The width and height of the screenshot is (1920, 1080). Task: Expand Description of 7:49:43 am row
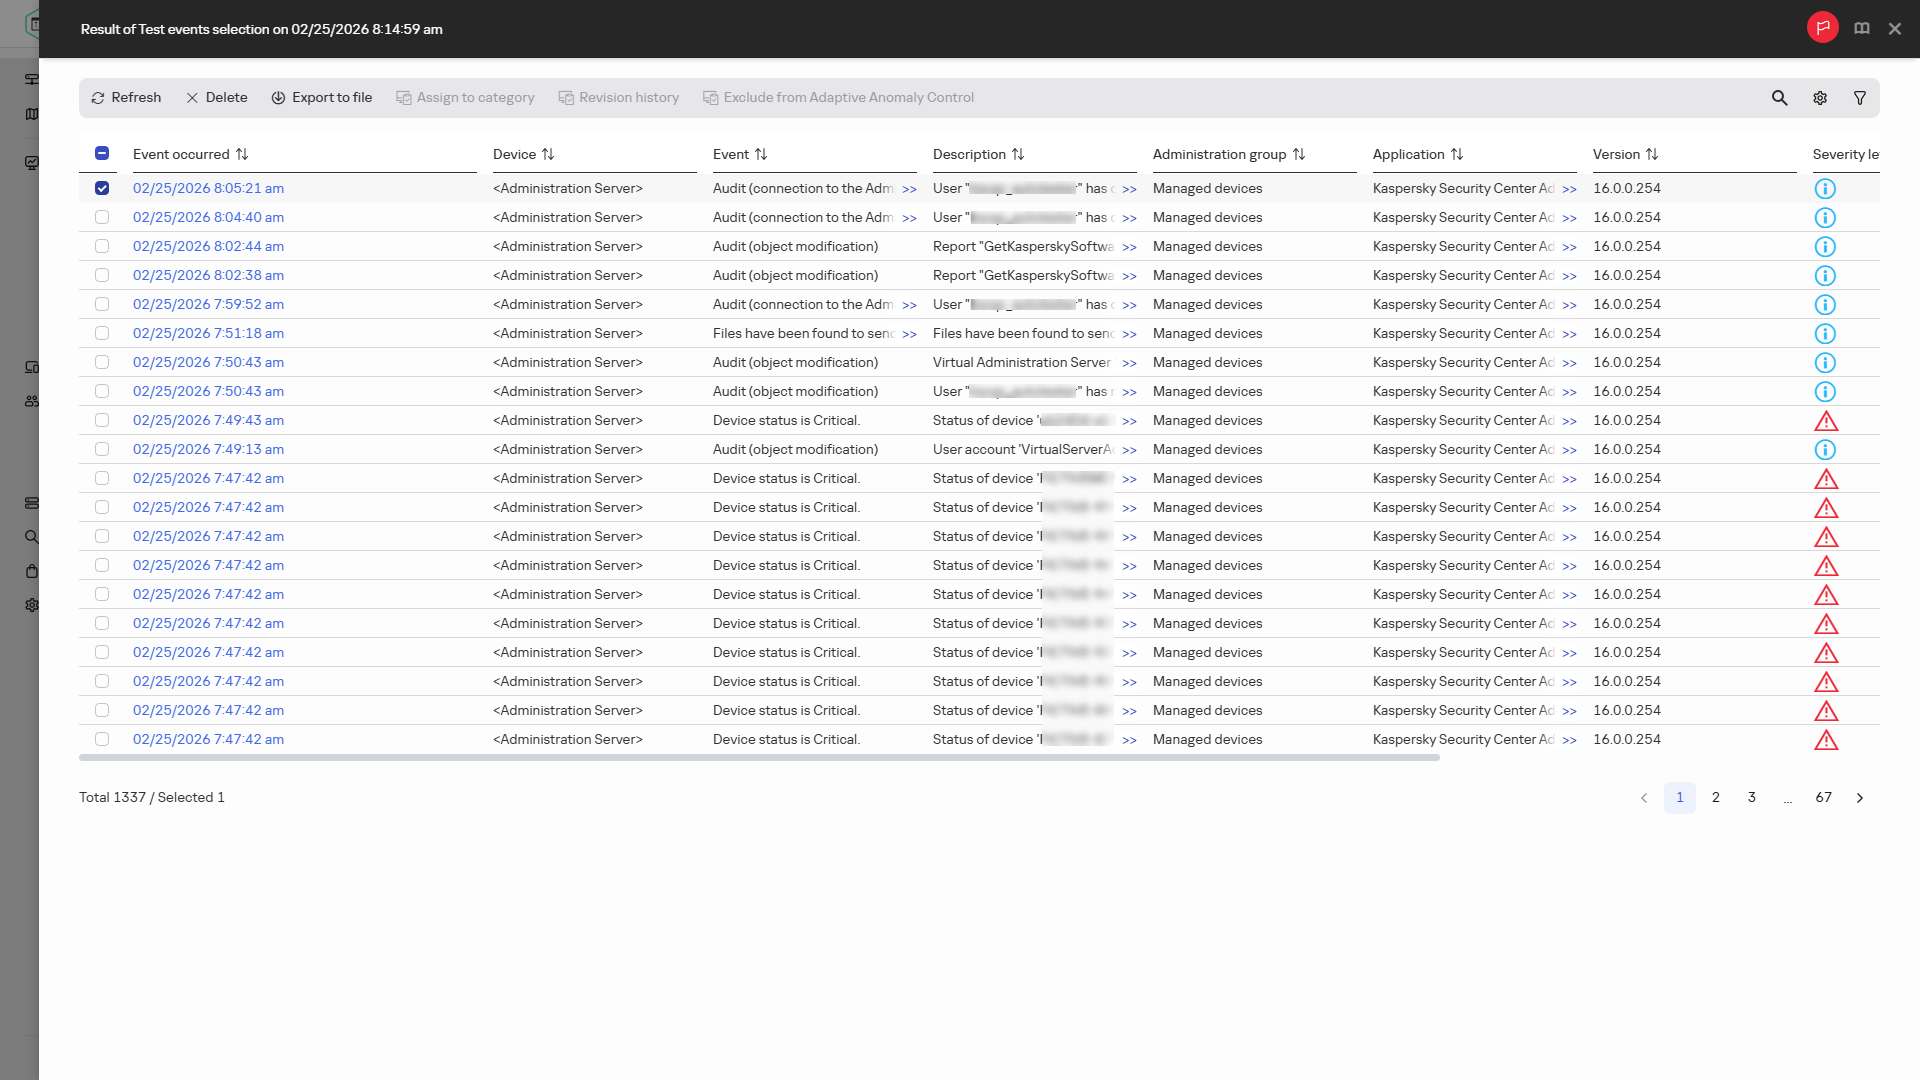point(1129,421)
